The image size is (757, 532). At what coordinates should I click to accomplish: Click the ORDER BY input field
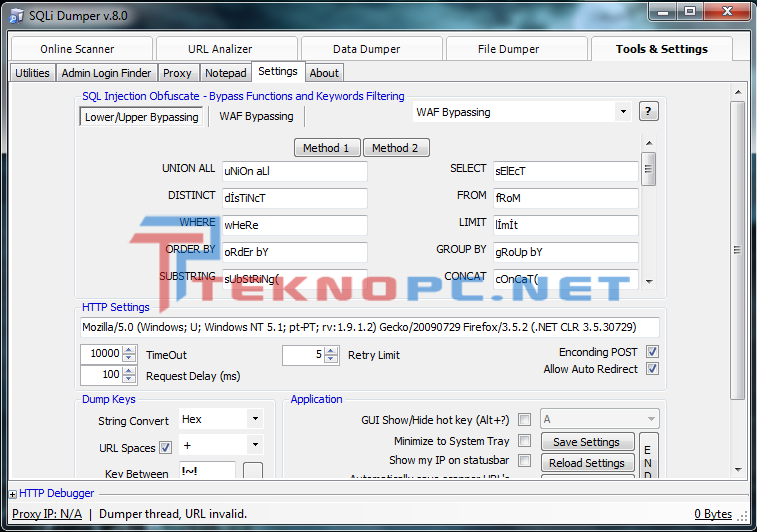click(x=294, y=252)
